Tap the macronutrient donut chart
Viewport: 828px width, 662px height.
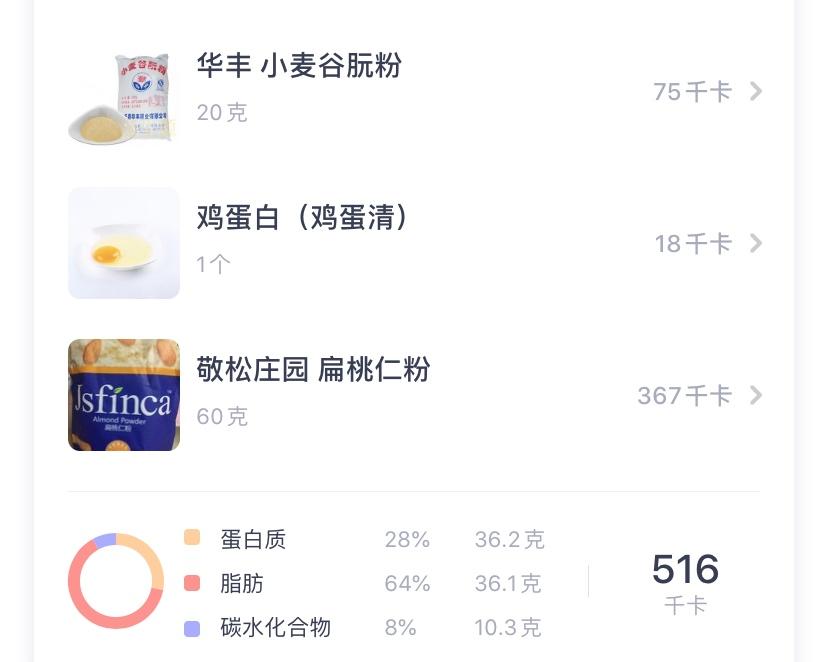(116, 581)
